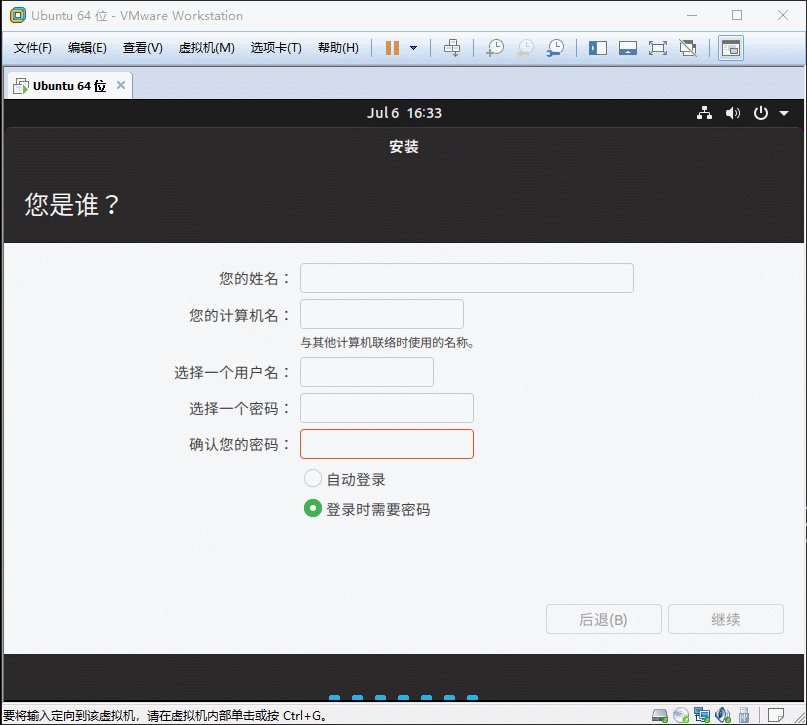Take a snapshot of the VM
This screenshot has width=807, height=725.
click(x=495, y=48)
